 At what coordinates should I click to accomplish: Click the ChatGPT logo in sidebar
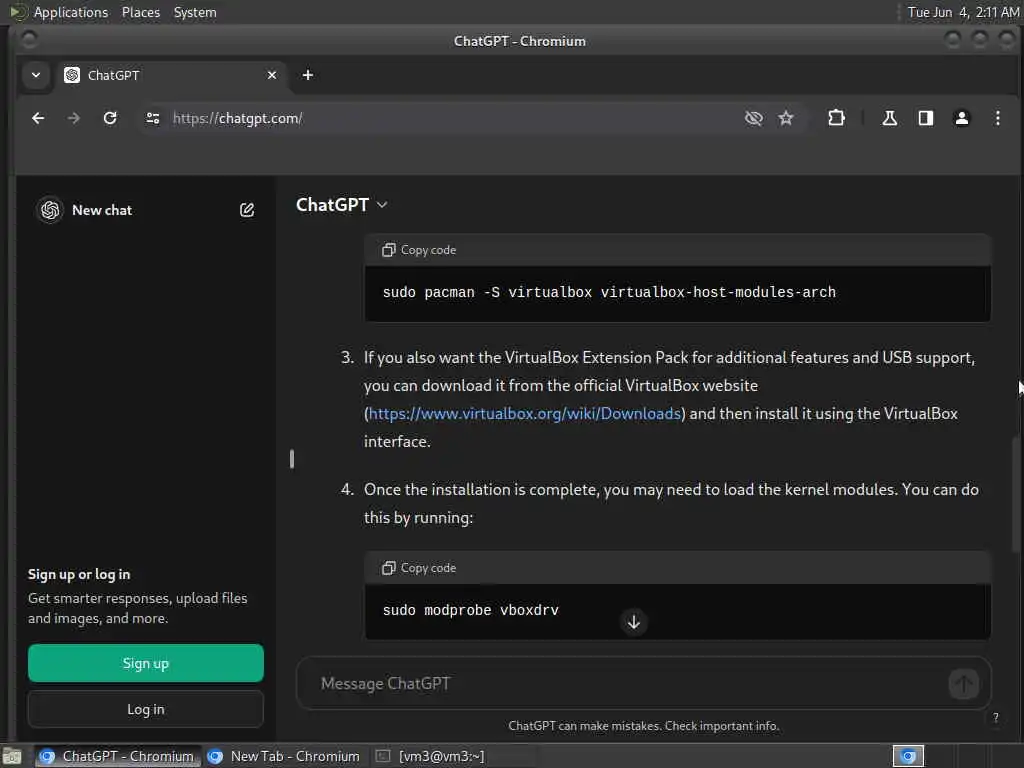click(50, 210)
